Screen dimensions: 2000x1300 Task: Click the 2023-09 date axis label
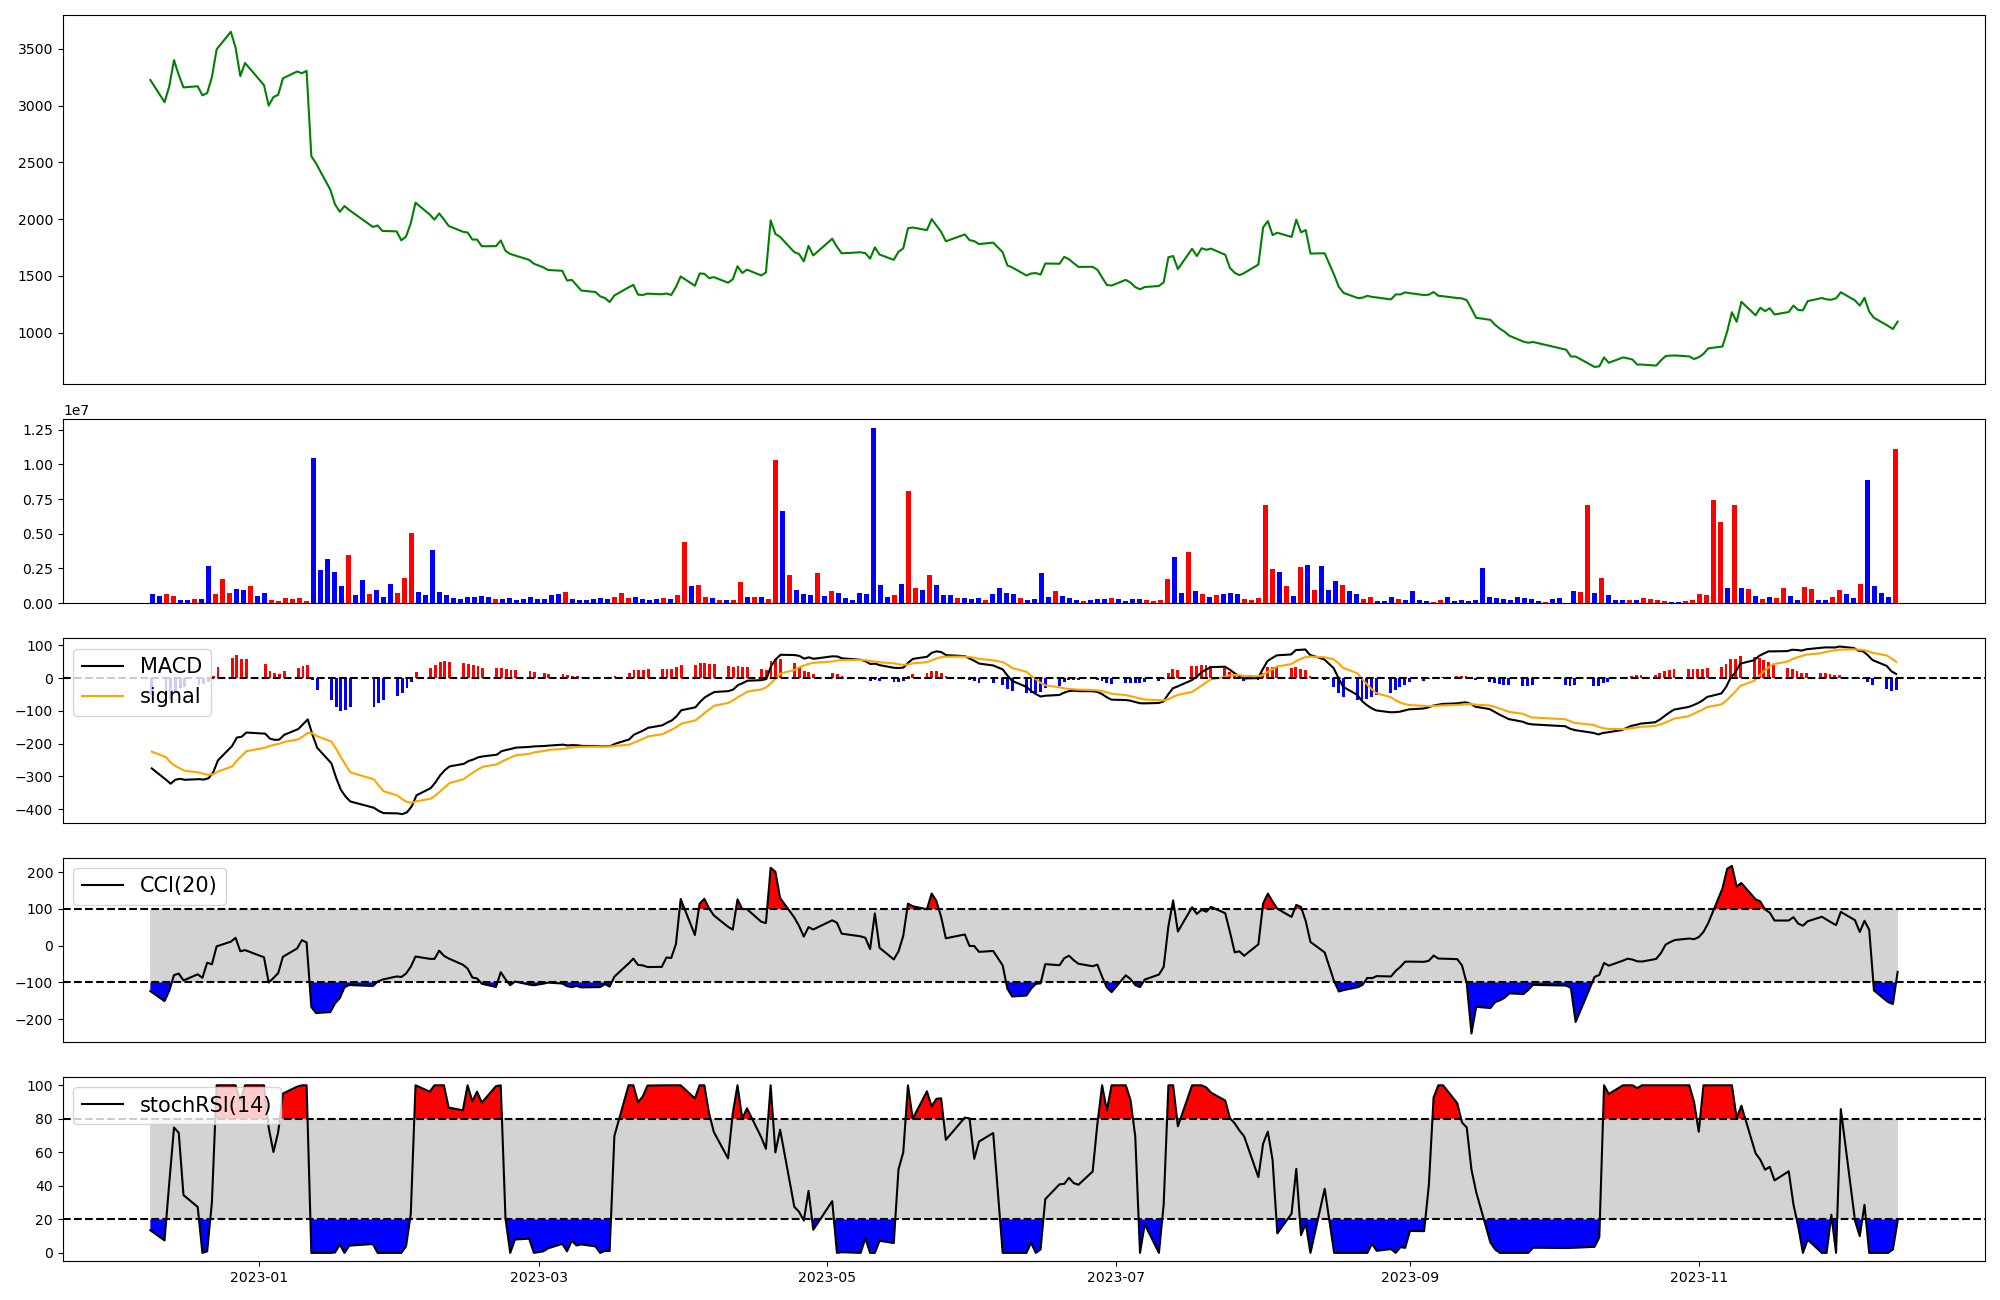point(1410,1277)
